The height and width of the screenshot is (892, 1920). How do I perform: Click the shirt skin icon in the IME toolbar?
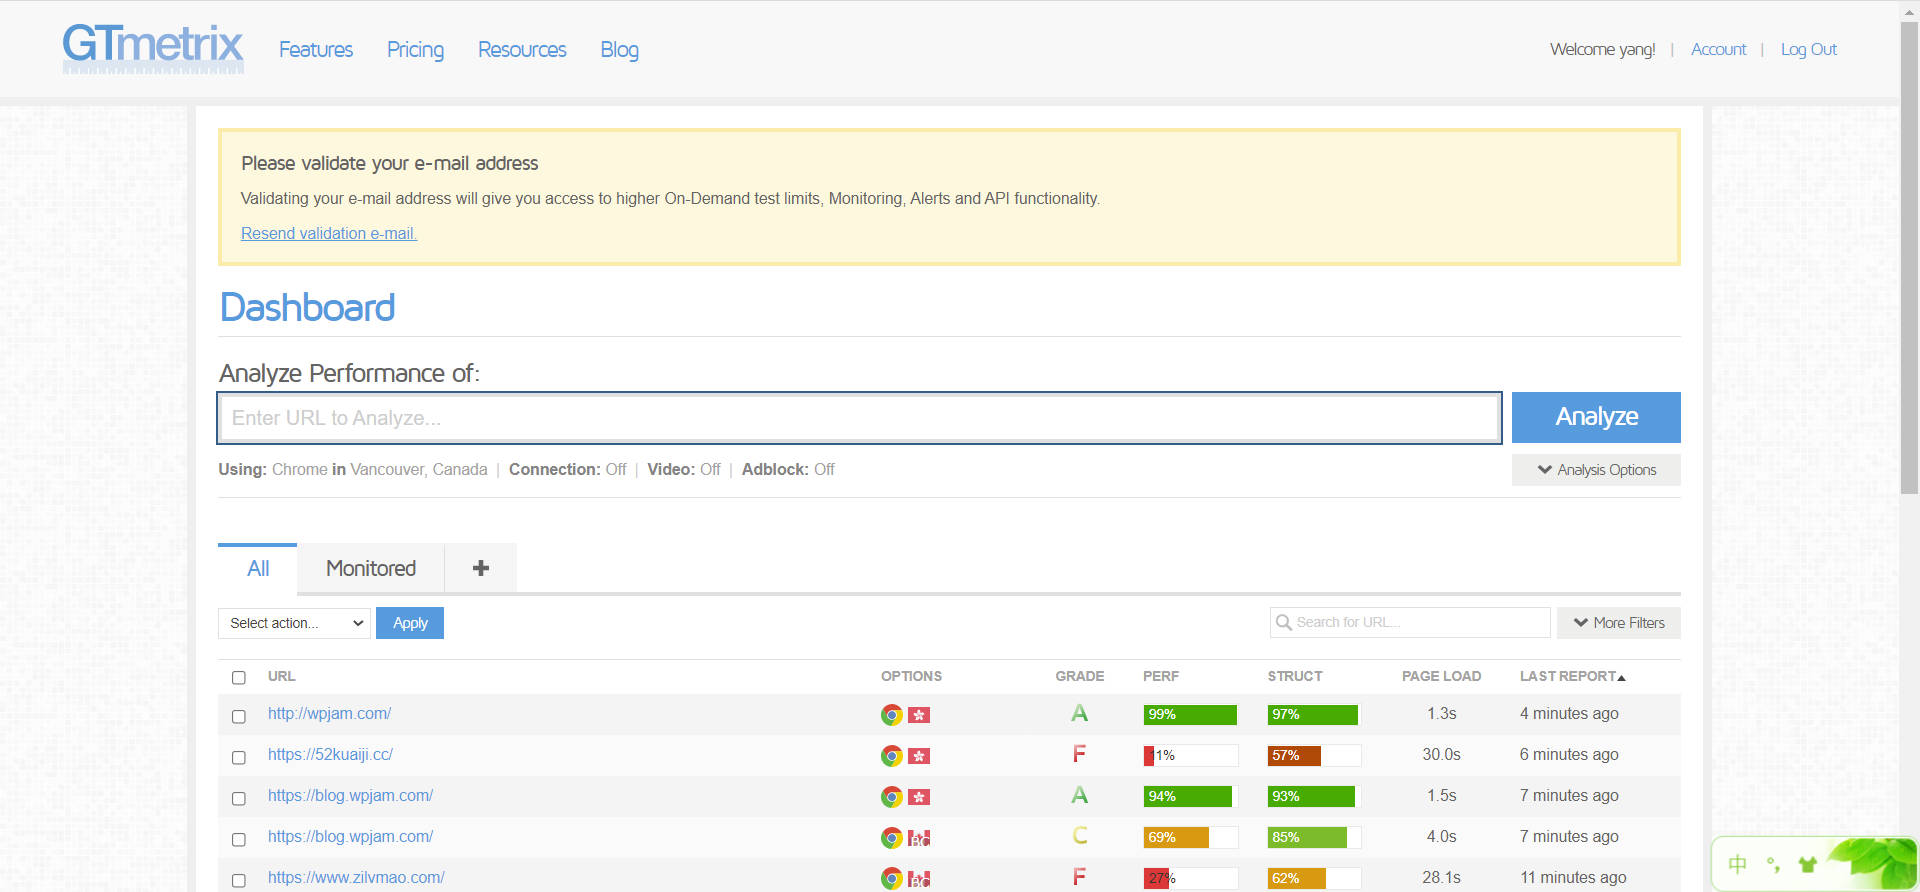coord(1807,864)
